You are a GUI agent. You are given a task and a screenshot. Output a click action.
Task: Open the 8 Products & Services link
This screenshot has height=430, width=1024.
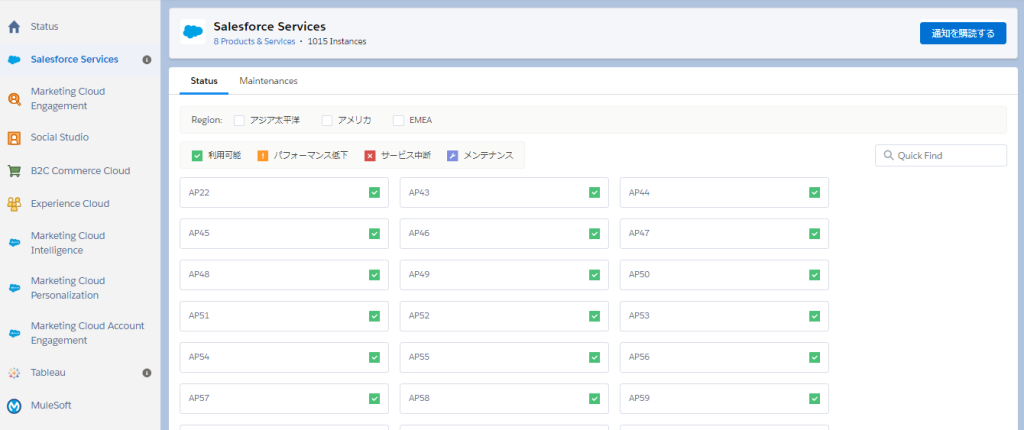pyautogui.click(x=254, y=41)
